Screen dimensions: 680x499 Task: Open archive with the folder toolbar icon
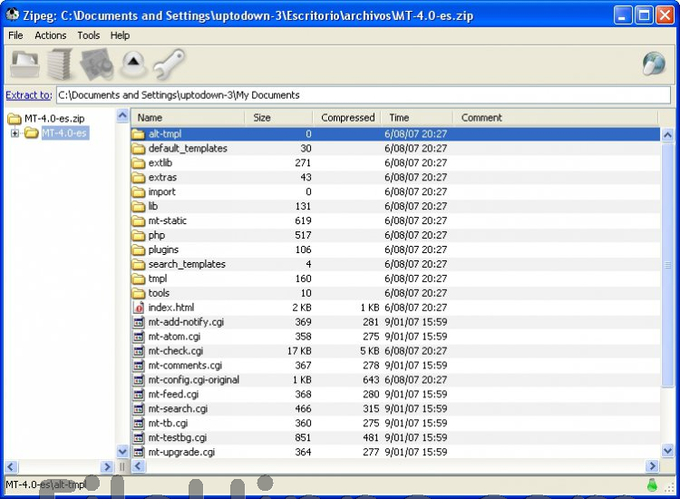coord(25,65)
